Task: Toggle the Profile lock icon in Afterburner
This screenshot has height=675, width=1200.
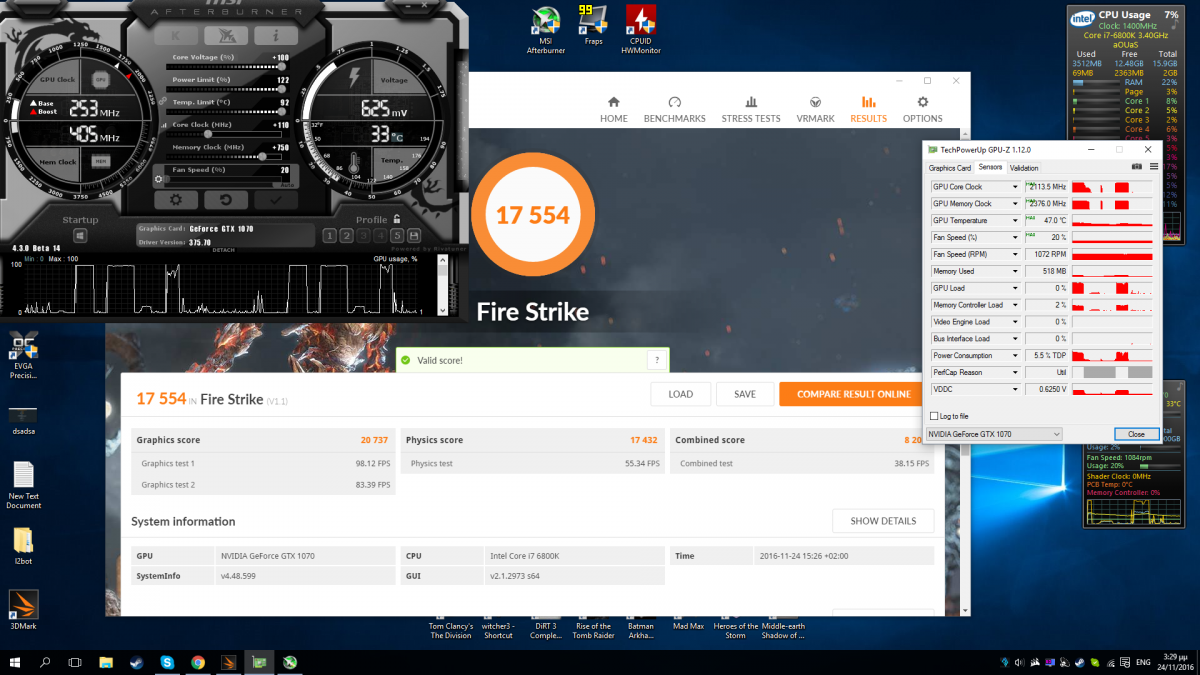Action: [x=397, y=219]
